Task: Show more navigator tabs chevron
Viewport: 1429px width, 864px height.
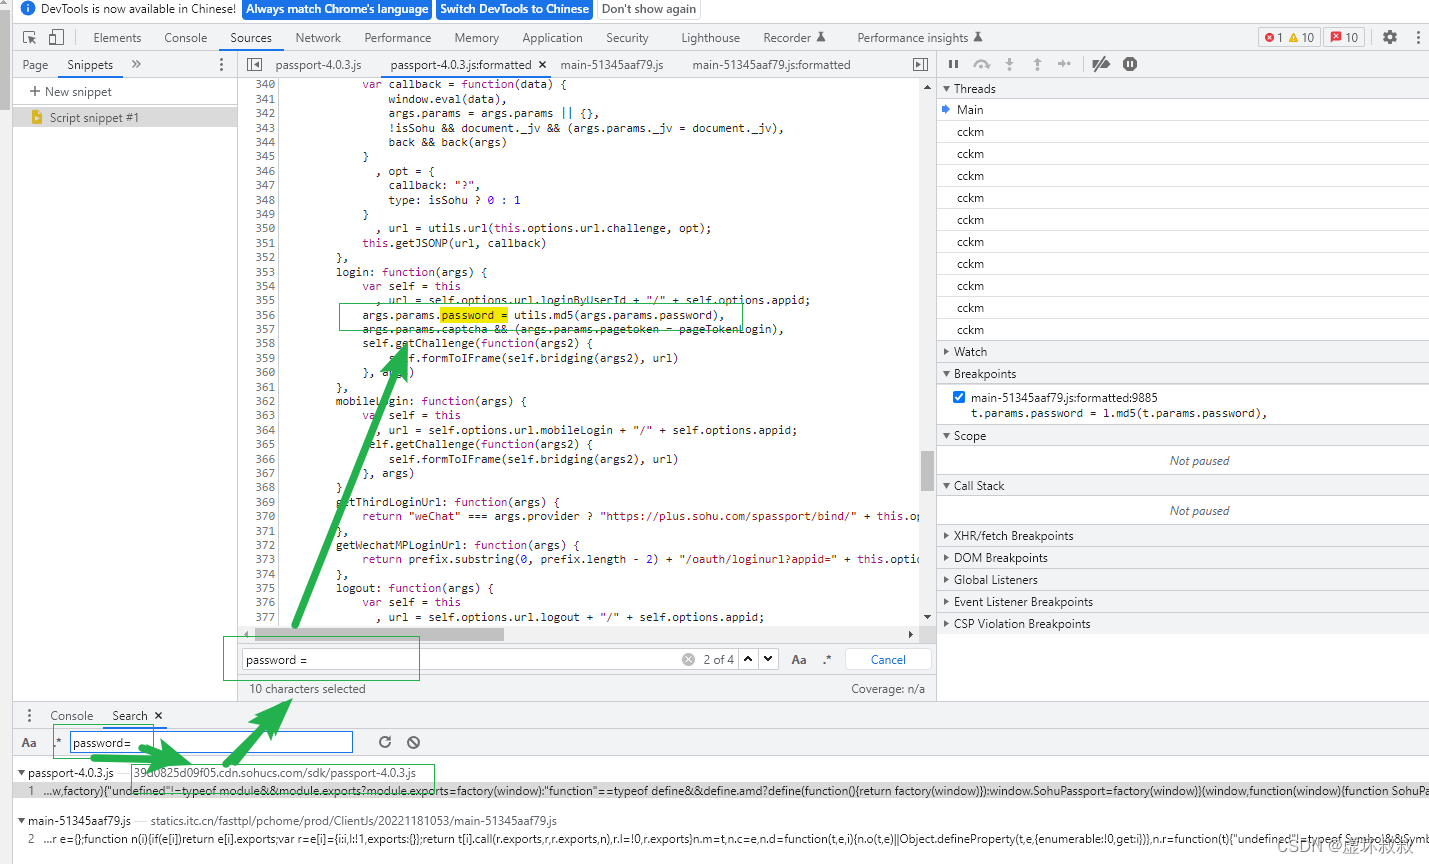Action: (x=136, y=64)
